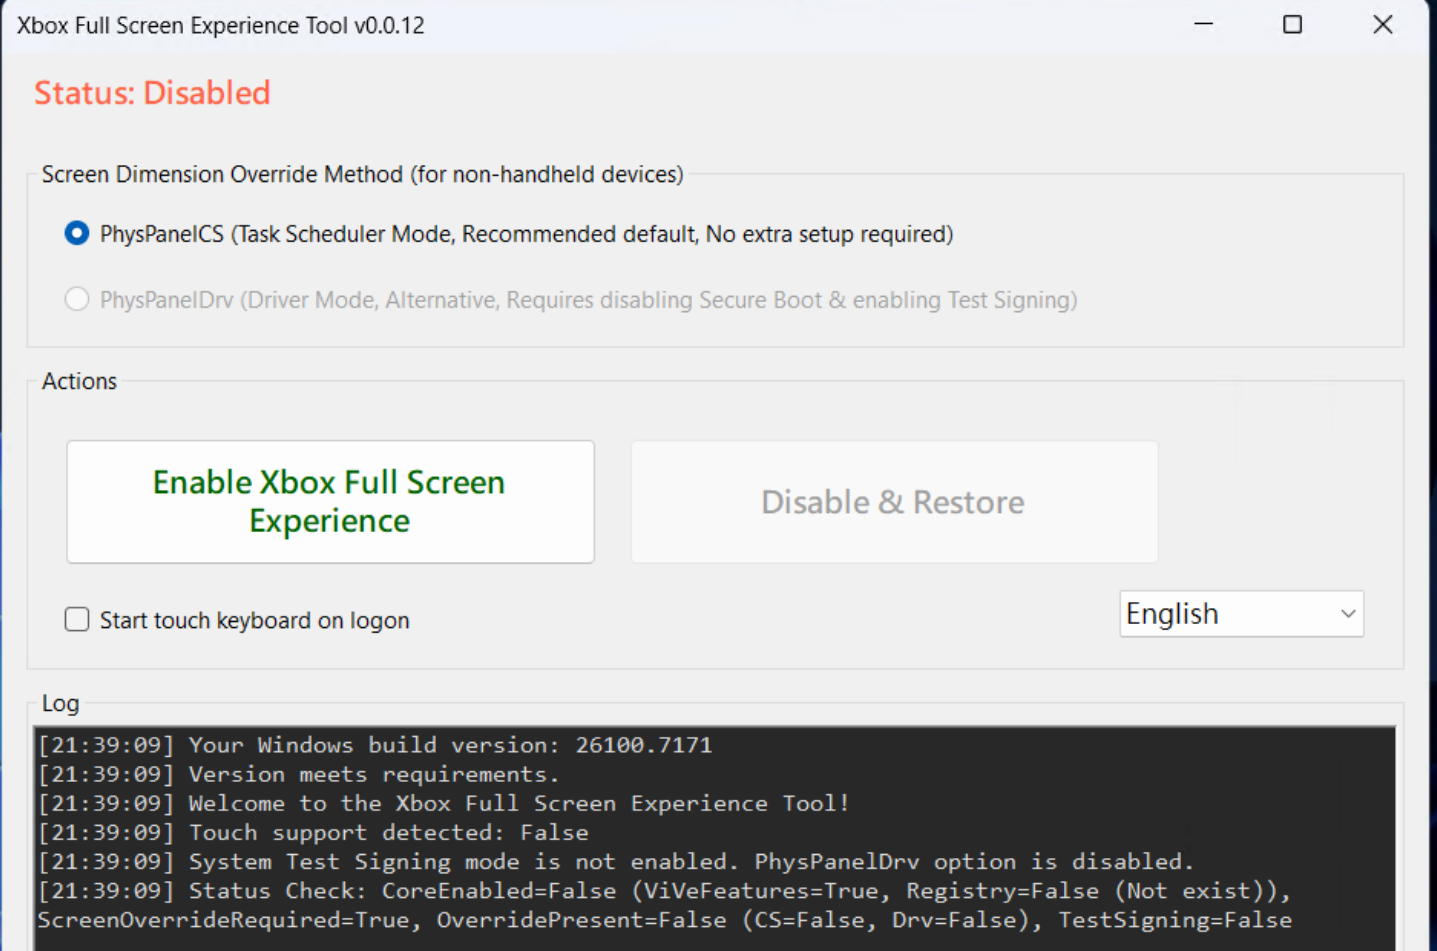This screenshot has width=1437, height=951.
Task: Click the close window icon
Action: pos(1382,24)
